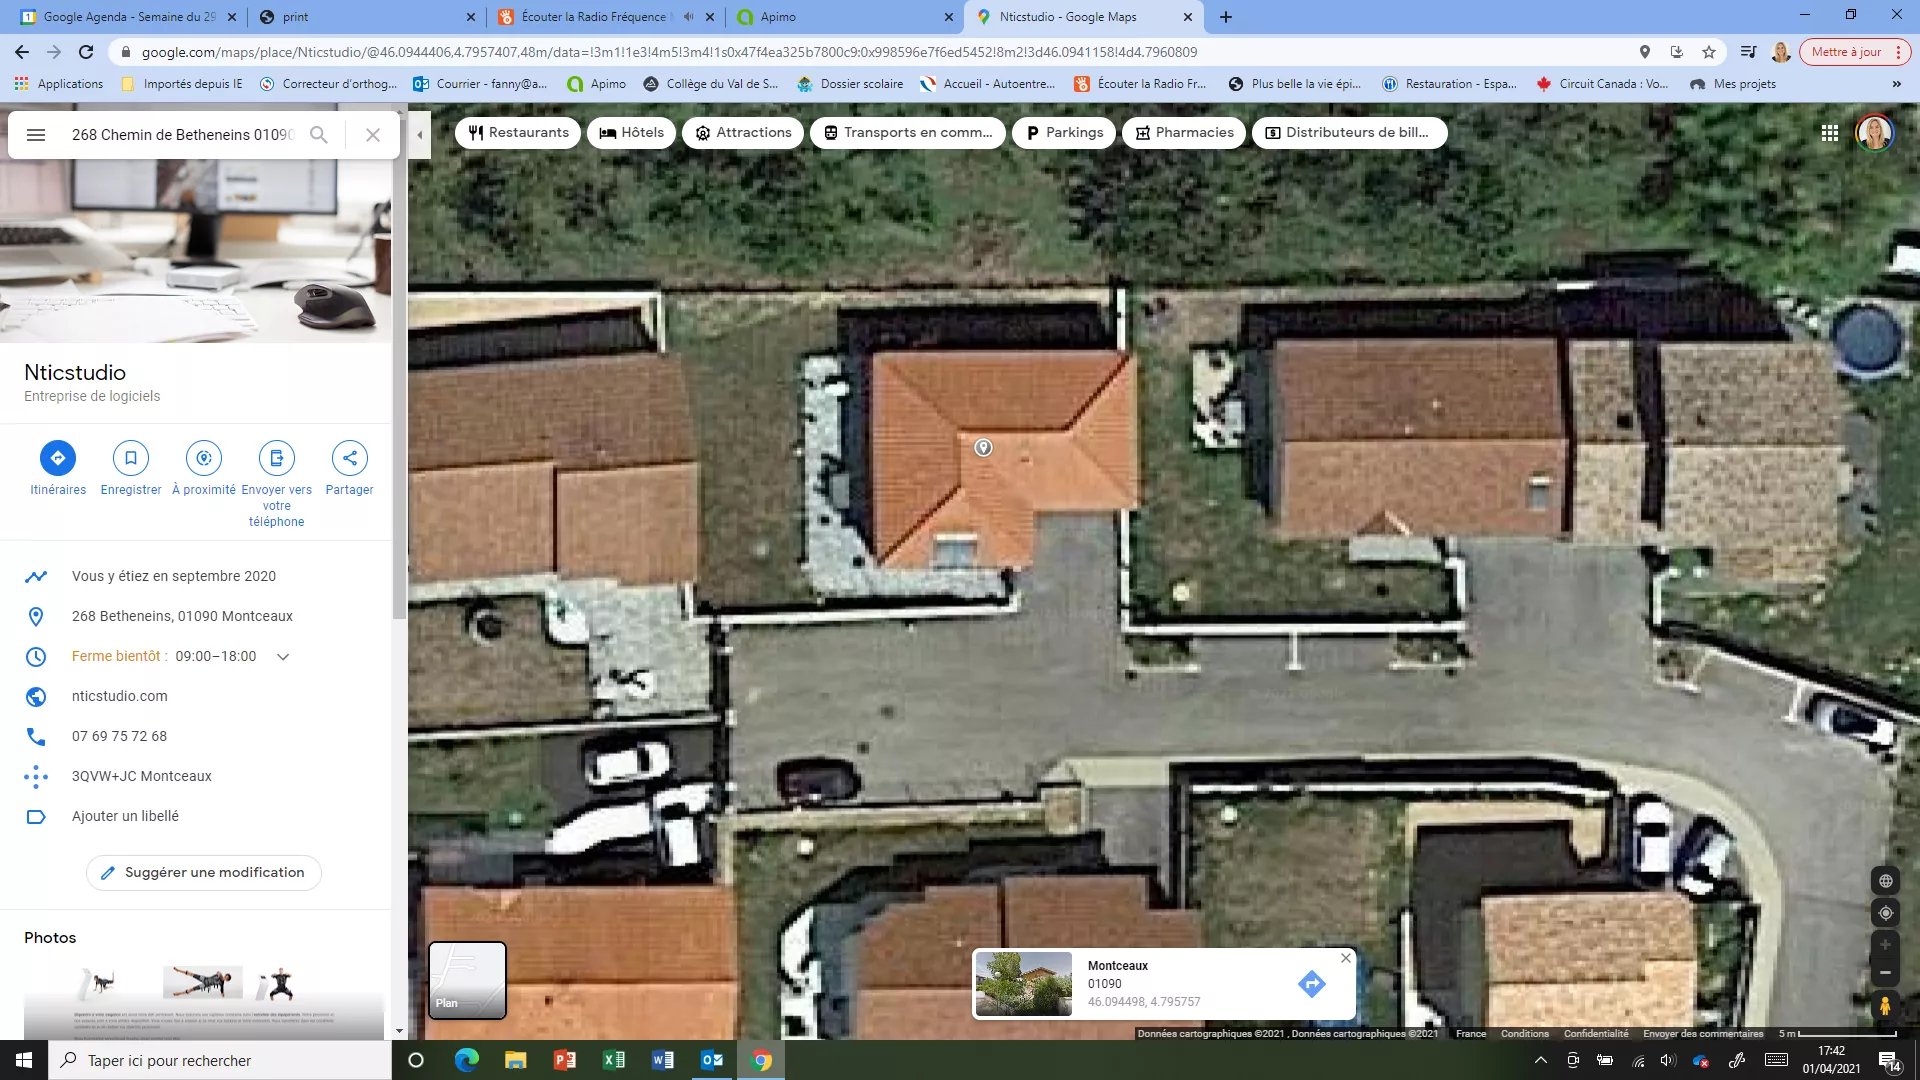Click the side panel scrollbar down arrow
This screenshot has width=1920, height=1080.
coord(399,1031)
